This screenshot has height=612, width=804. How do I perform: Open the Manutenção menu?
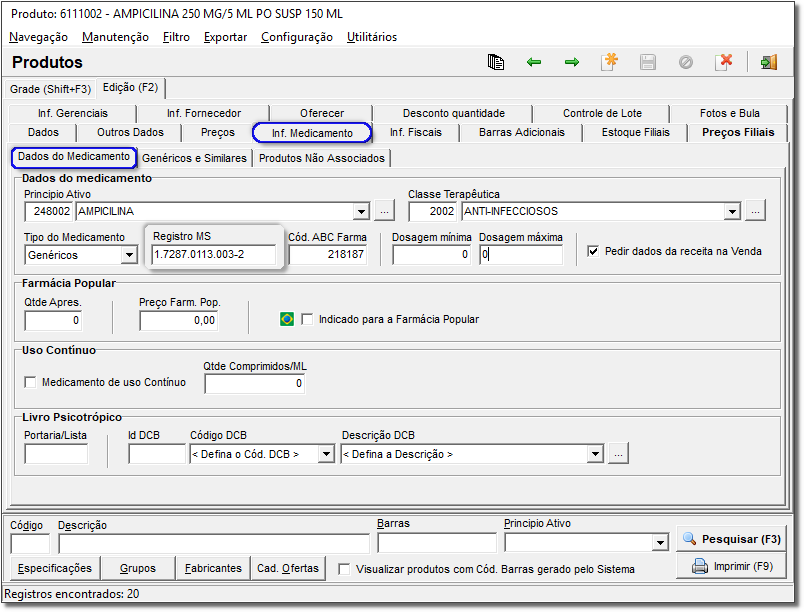pos(115,37)
